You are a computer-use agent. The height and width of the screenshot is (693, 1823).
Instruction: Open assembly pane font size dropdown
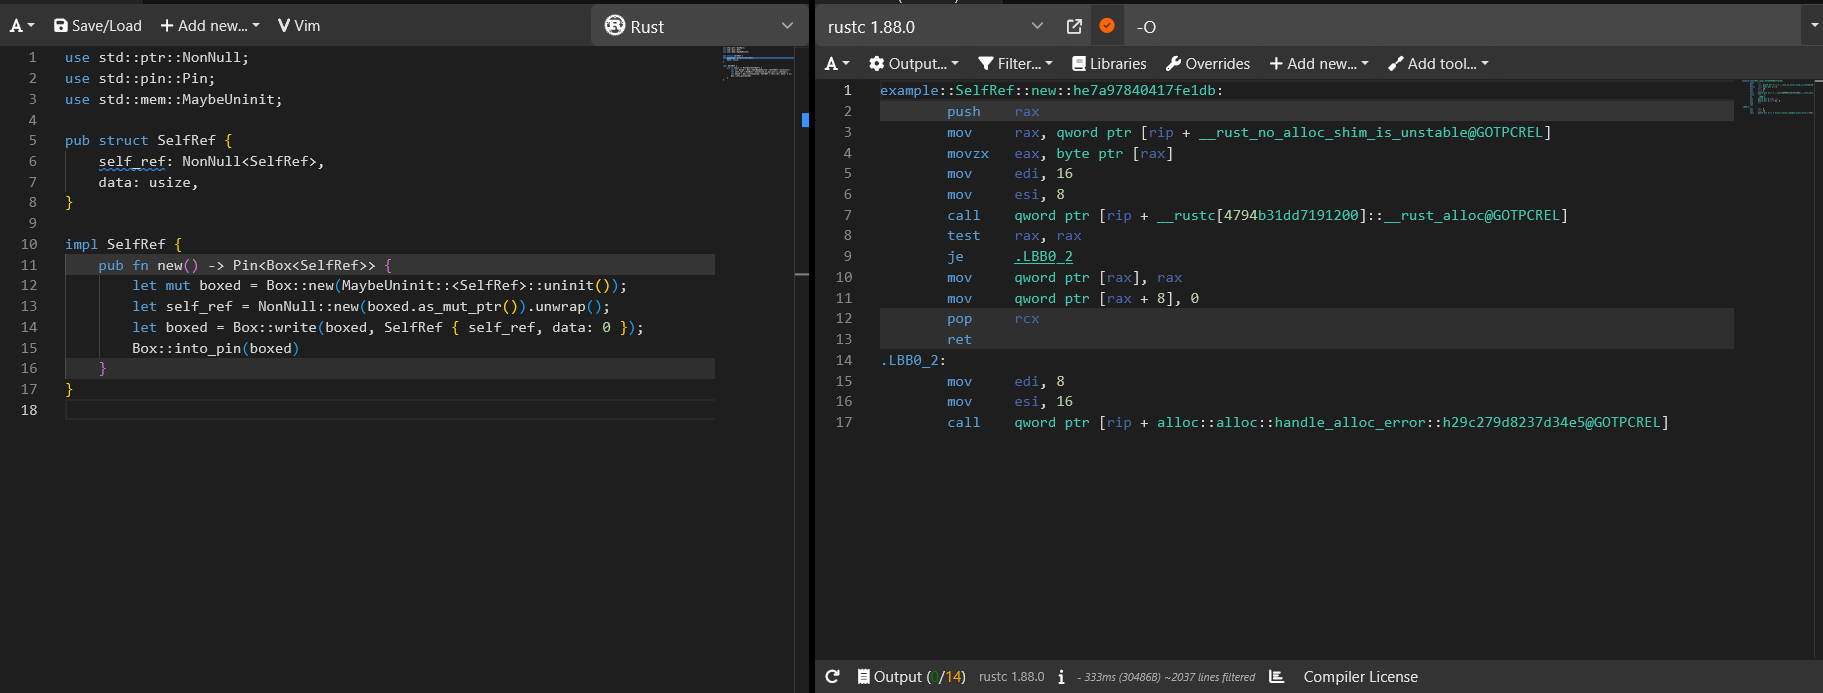(x=837, y=64)
